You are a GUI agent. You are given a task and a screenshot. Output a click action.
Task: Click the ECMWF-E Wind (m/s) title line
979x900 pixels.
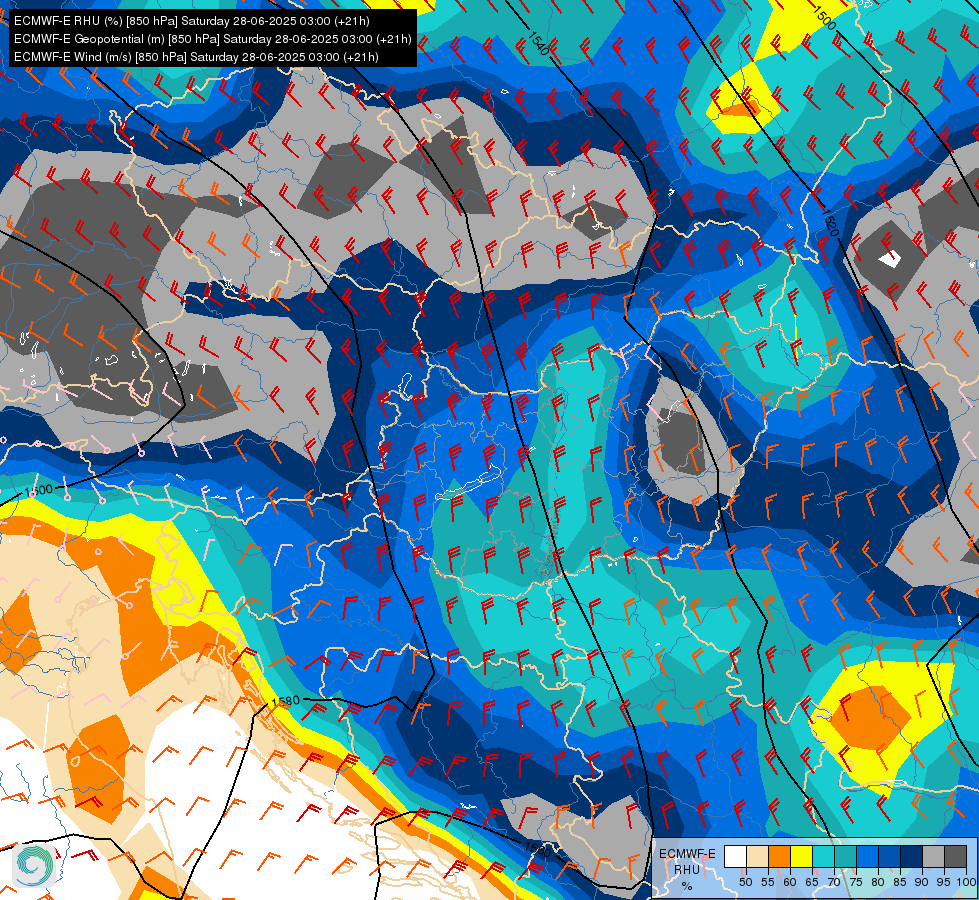(x=196, y=57)
